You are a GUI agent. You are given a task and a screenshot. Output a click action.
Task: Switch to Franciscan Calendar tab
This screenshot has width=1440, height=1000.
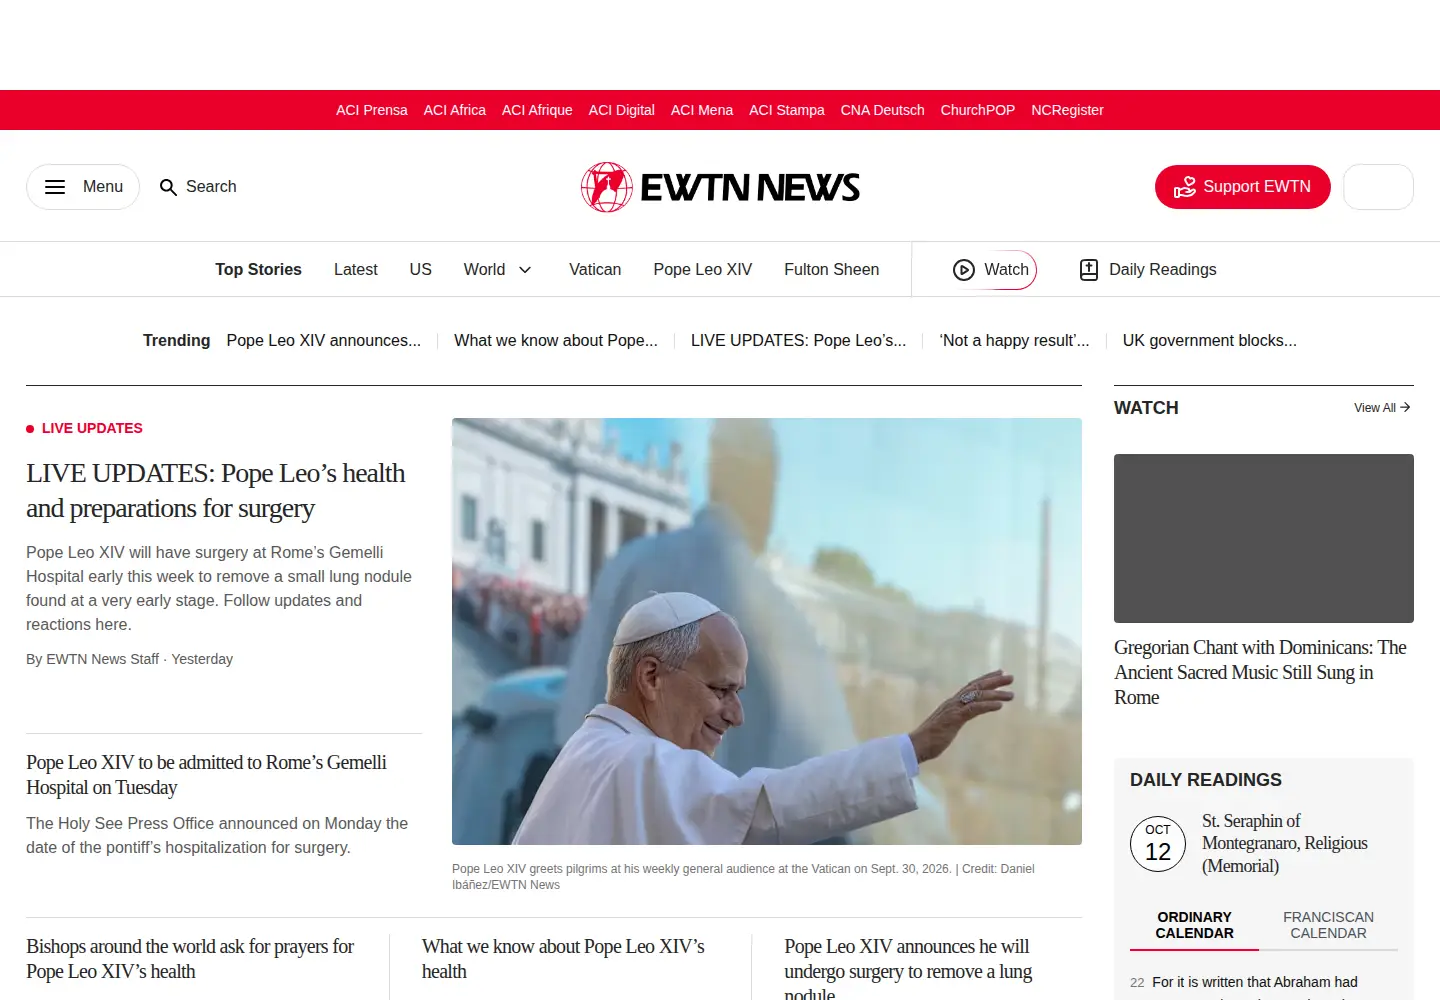[1328, 925]
